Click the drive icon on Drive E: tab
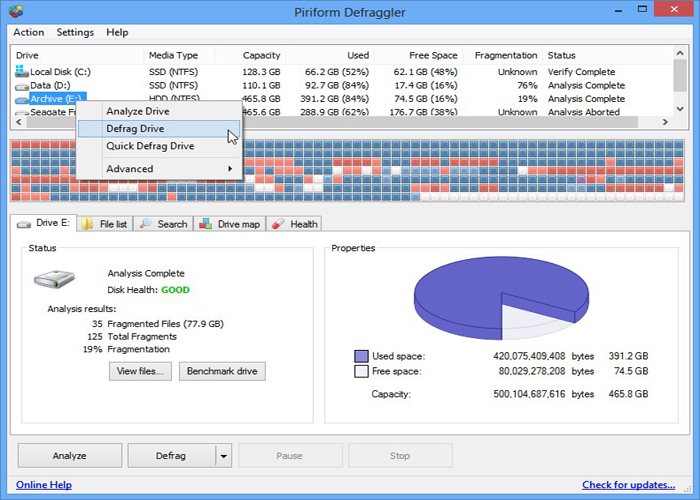Image resolution: width=700 pixels, height=500 pixels. tap(24, 224)
